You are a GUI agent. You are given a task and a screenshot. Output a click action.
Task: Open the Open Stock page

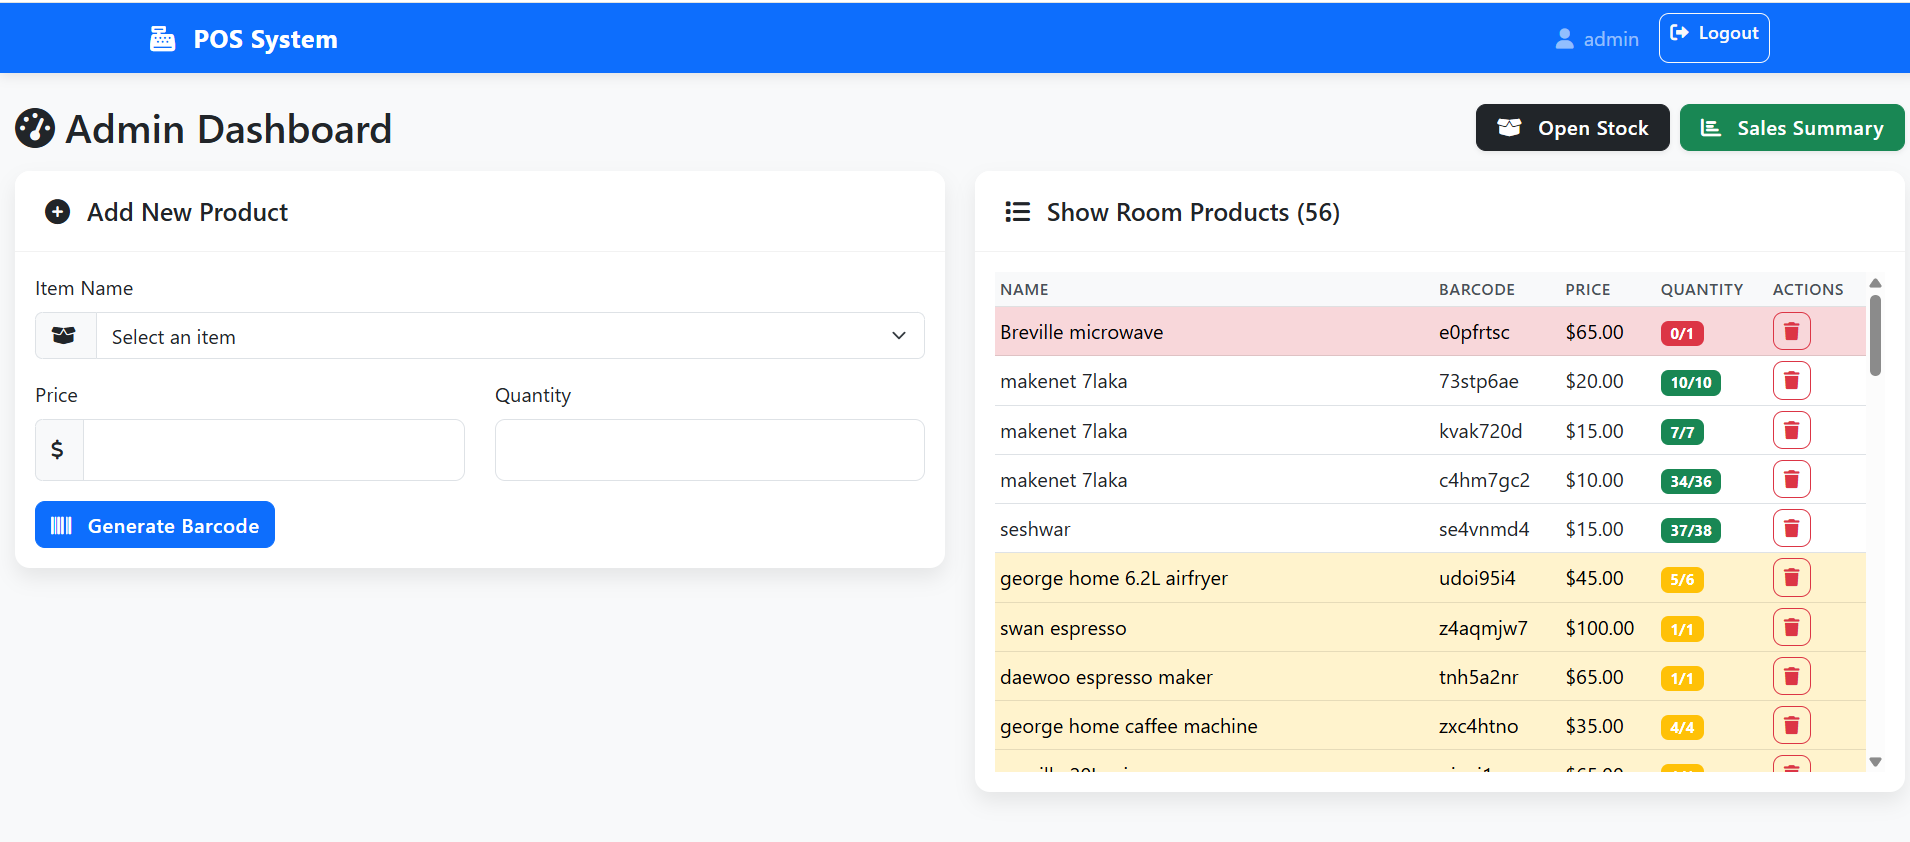[x=1572, y=128]
